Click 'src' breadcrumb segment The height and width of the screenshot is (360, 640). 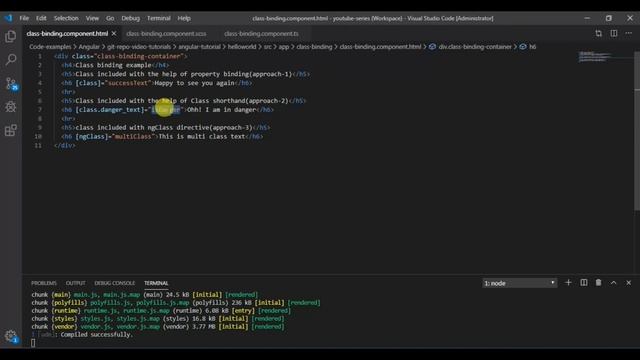click(267, 47)
